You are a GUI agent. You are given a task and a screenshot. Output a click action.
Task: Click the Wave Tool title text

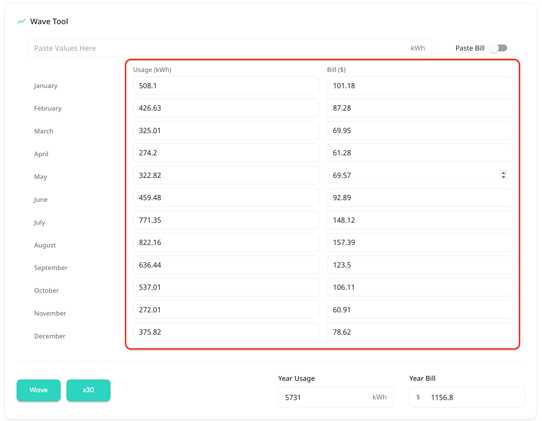(x=49, y=21)
